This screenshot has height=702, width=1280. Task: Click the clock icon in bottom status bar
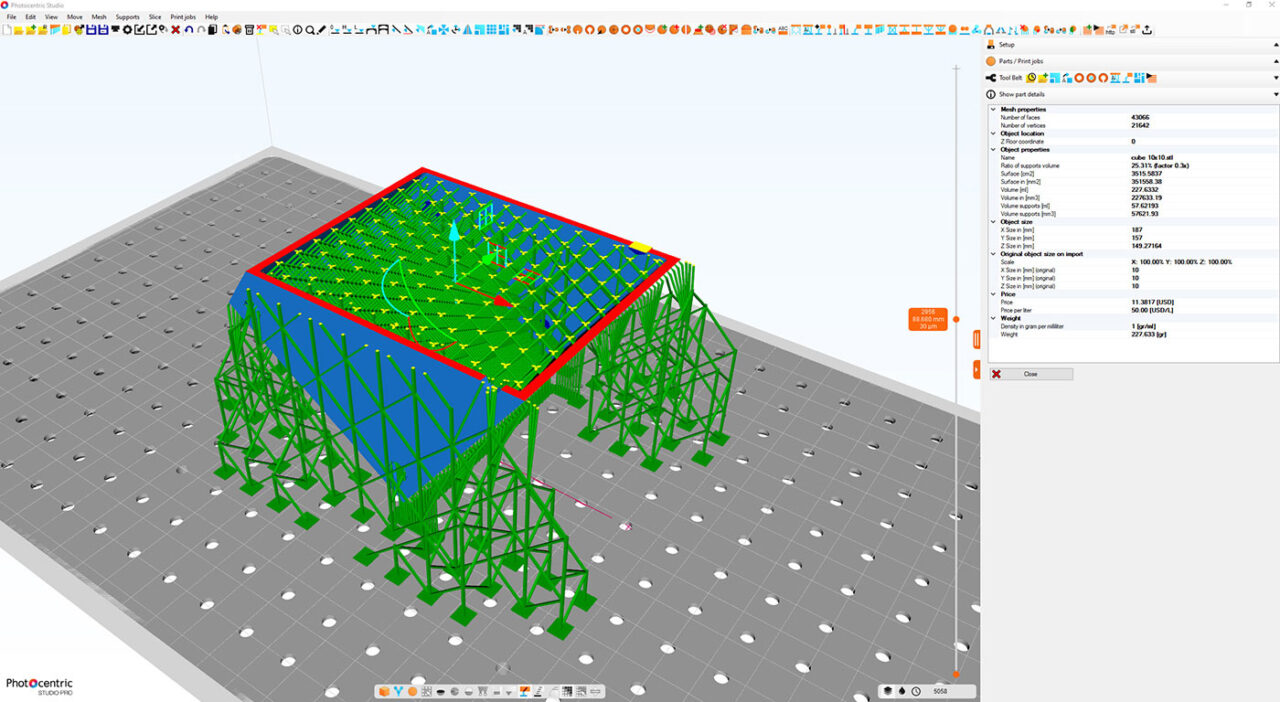[x=916, y=691]
